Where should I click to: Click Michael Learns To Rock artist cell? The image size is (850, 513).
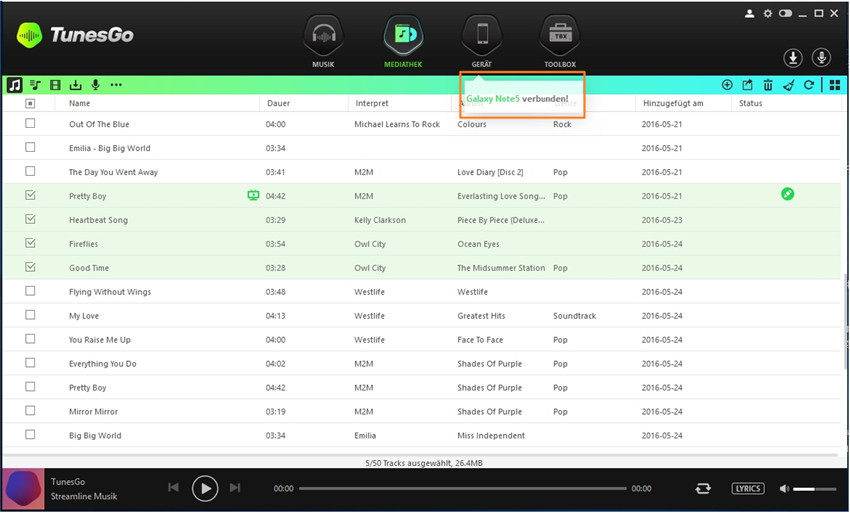[x=397, y=124]
